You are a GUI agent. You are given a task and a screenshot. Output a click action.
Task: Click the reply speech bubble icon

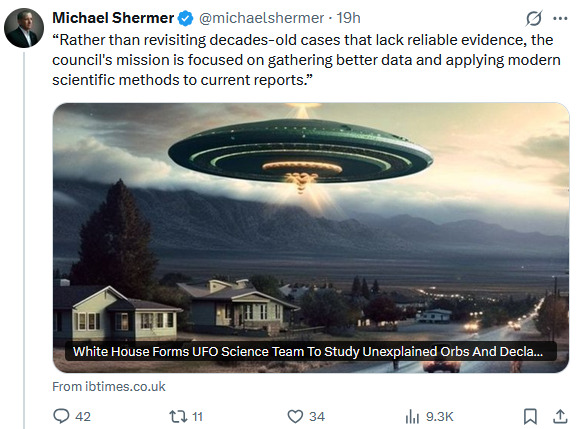coord(61,417)
